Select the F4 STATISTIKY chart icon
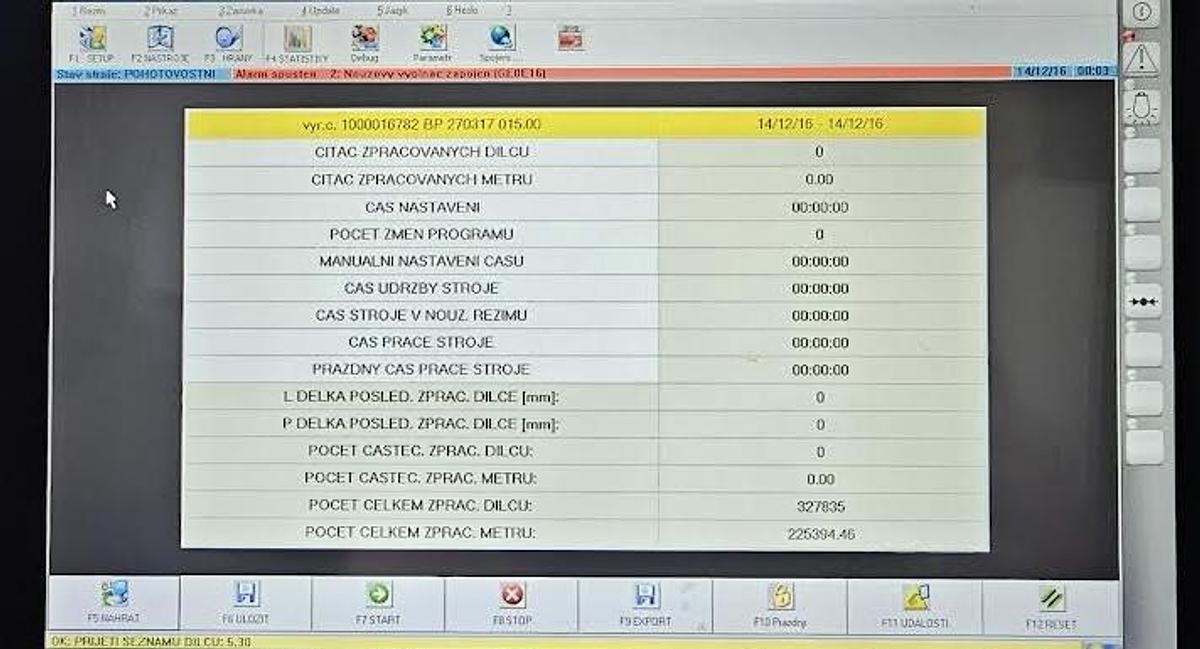This screenshot has height=649, width=1200. (297, 40)
